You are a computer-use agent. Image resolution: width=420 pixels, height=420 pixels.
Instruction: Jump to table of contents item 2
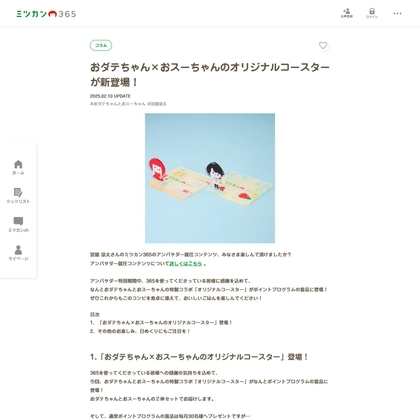coord(140,331)
